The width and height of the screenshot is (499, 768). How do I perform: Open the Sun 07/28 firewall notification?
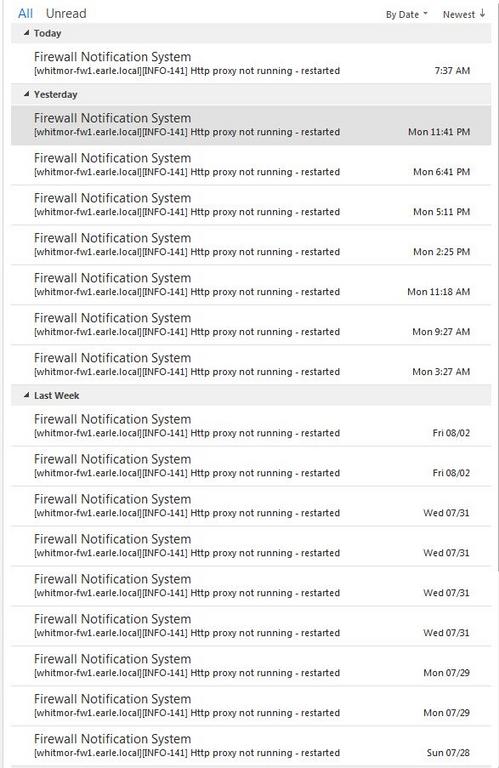(x=251, y=745)
